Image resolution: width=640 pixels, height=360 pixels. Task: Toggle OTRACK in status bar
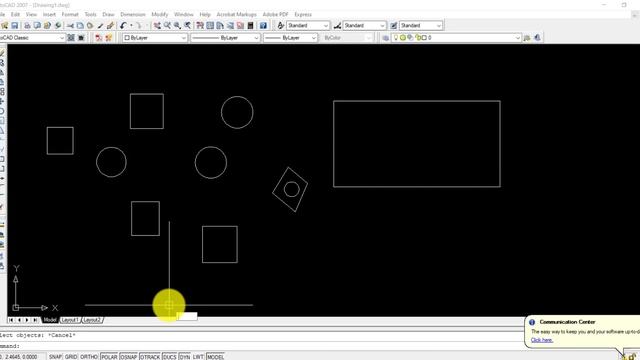[x=150, y=357]
